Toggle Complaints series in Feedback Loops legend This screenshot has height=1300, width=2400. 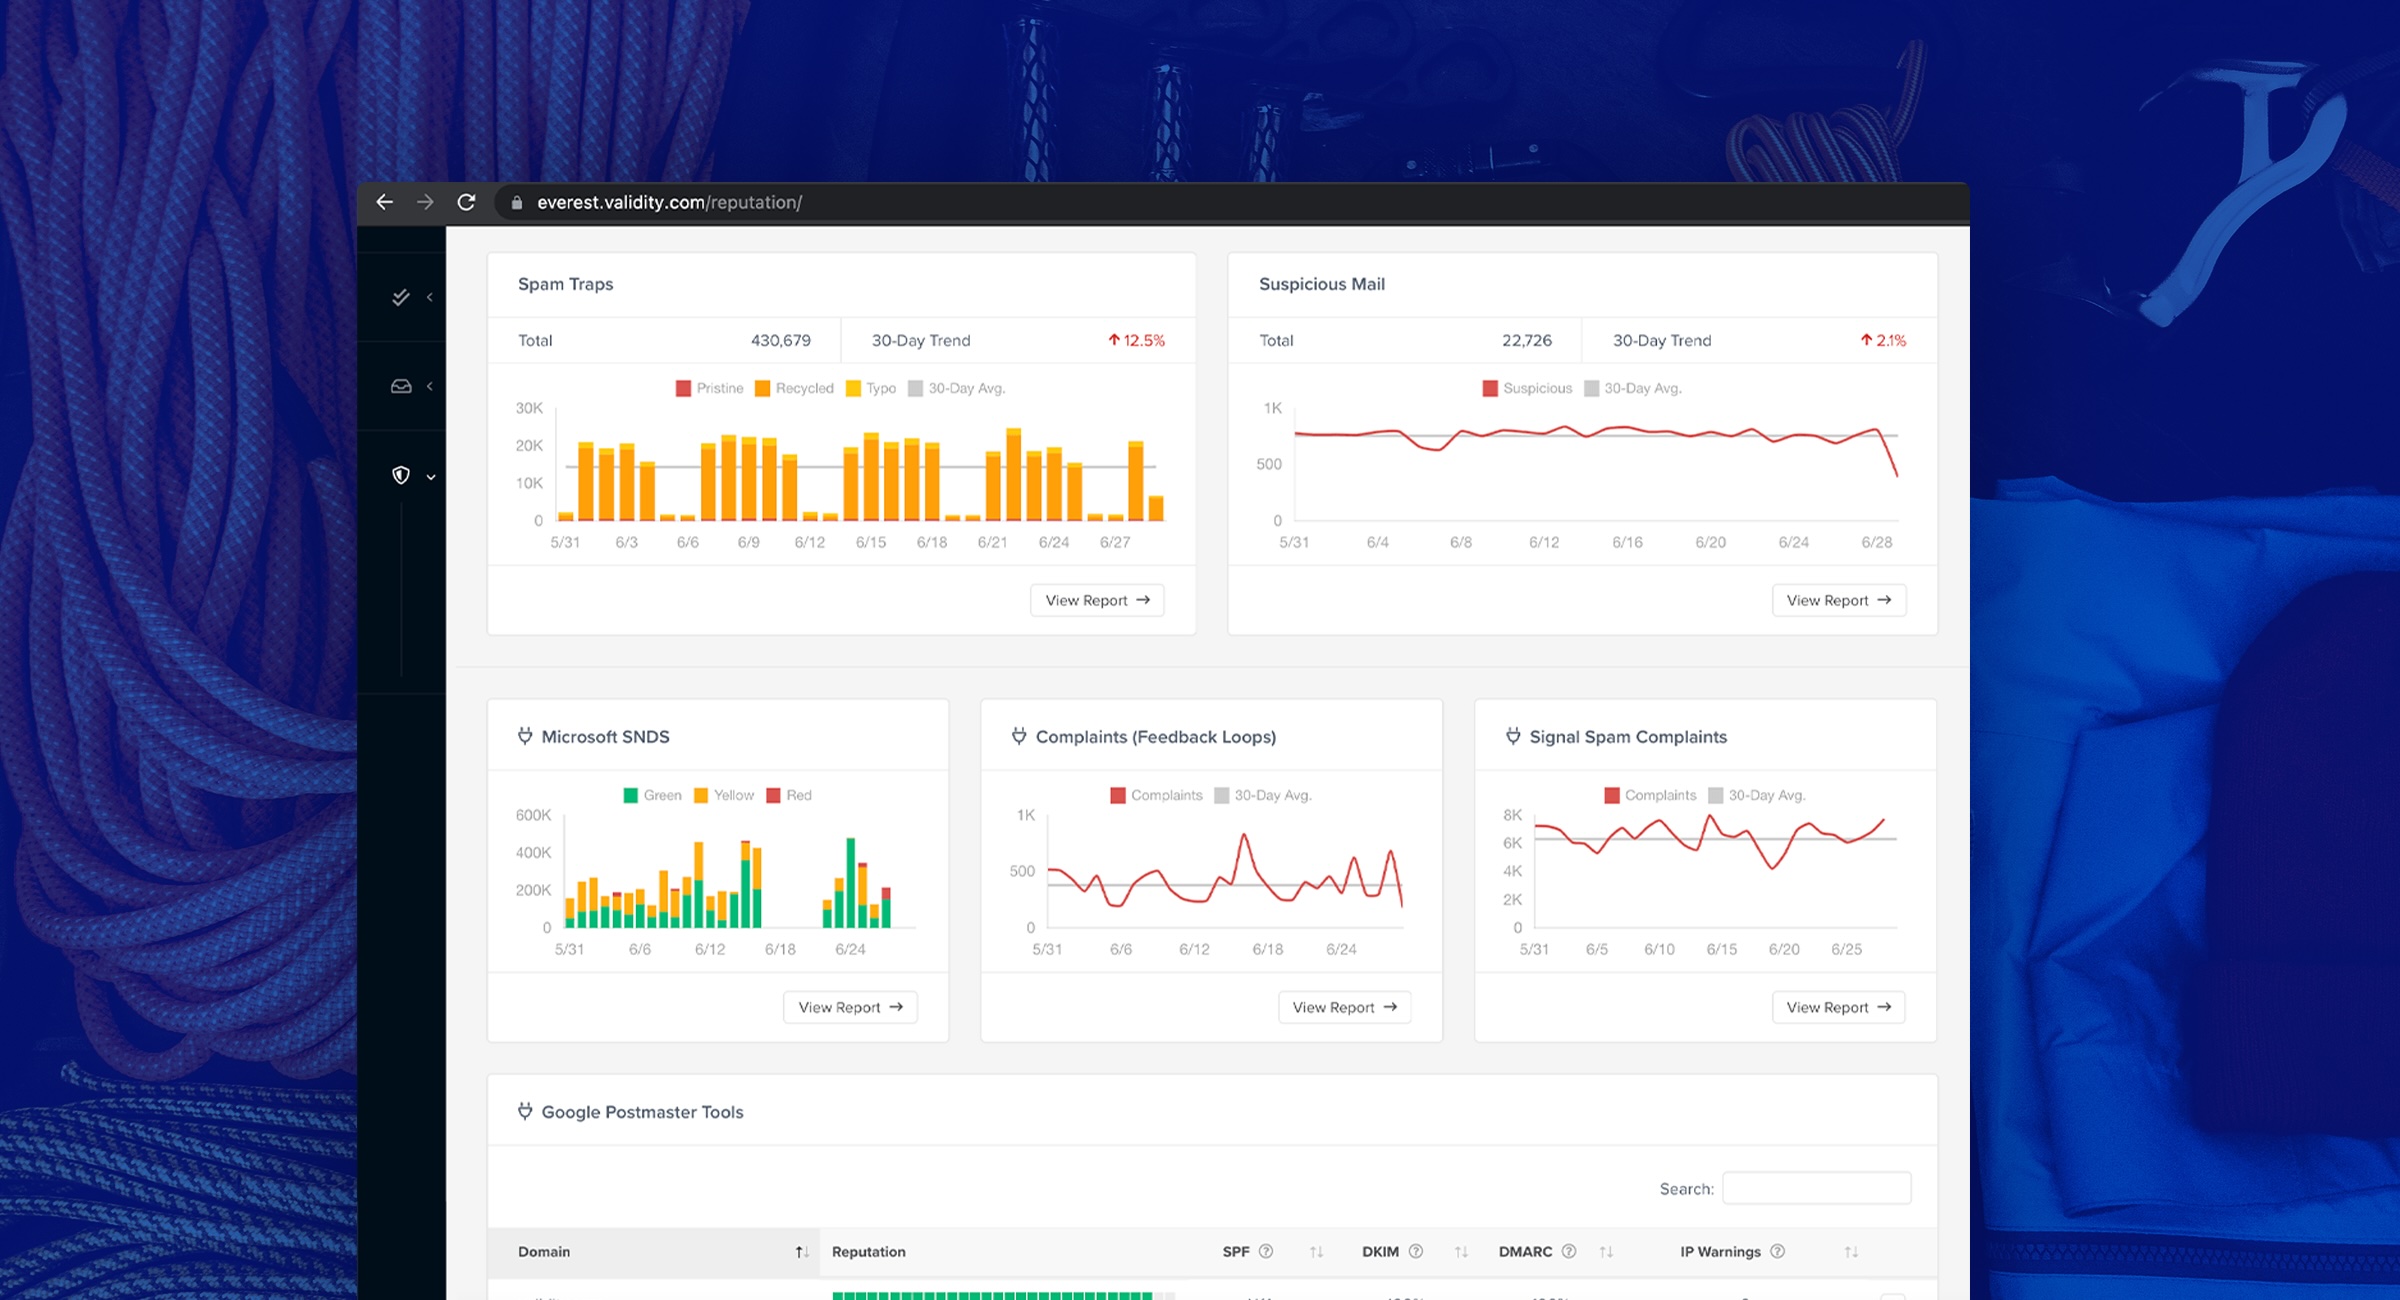click(1156, 795)
